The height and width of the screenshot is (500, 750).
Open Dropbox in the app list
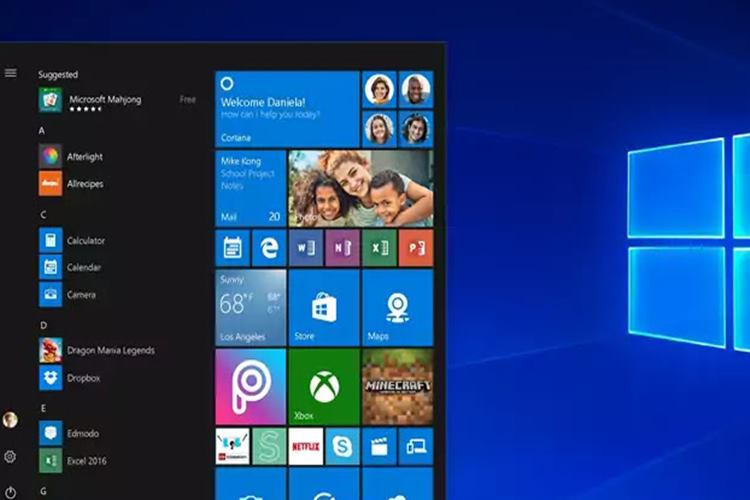(70, 378)
